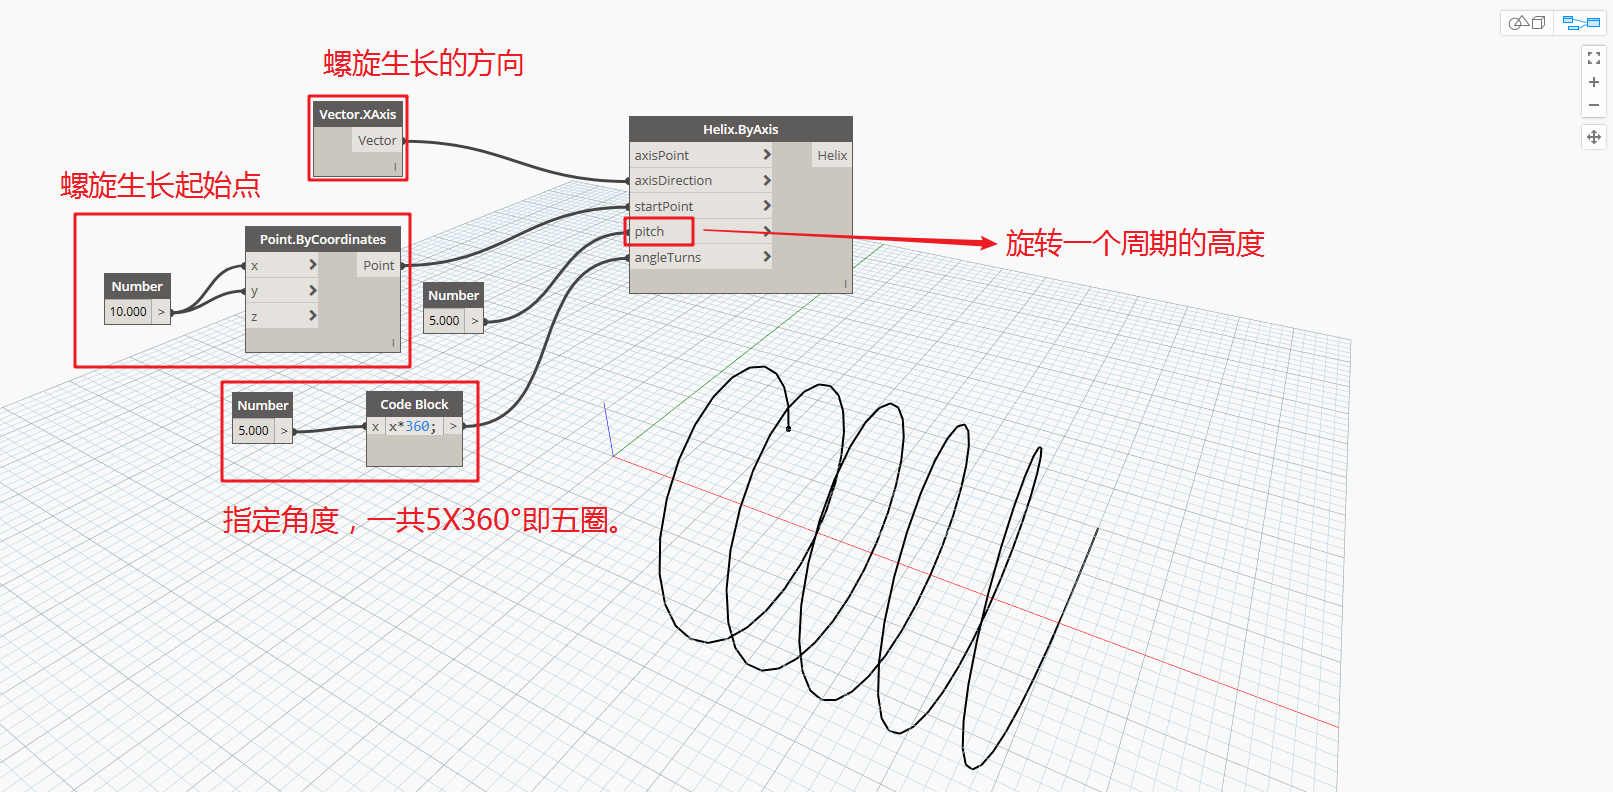Click the x input chevron on Point.ByCoordinates
Viewport: 1613px width, 792px height.
313,265
